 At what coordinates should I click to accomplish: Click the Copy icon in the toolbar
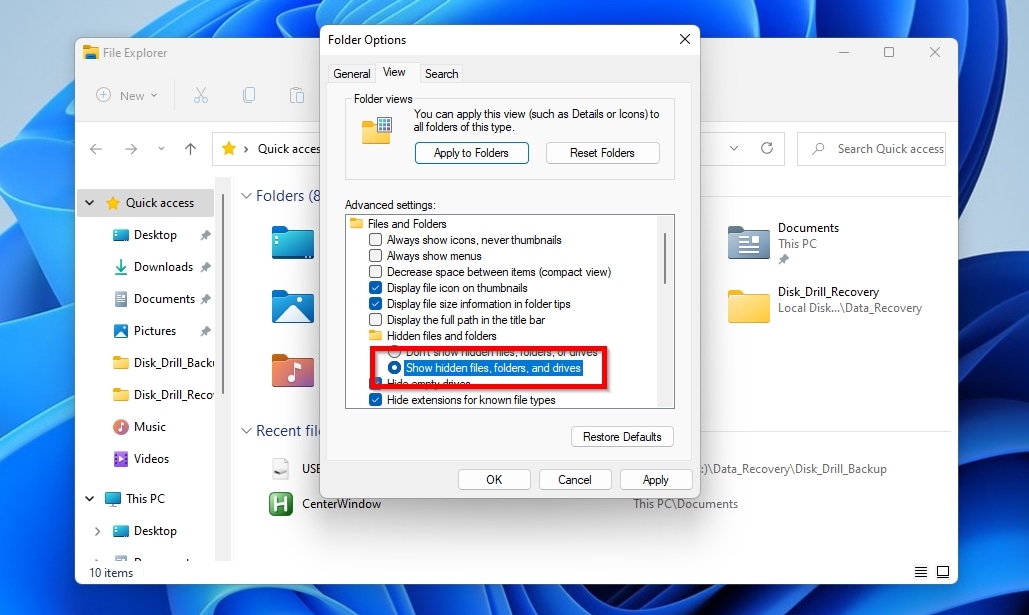coord(249,95)
